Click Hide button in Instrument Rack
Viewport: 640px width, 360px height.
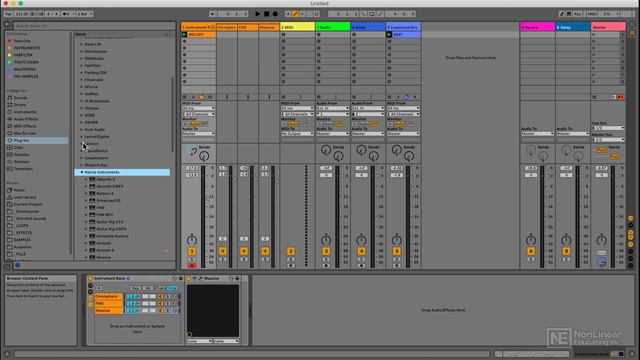point(172,288)
